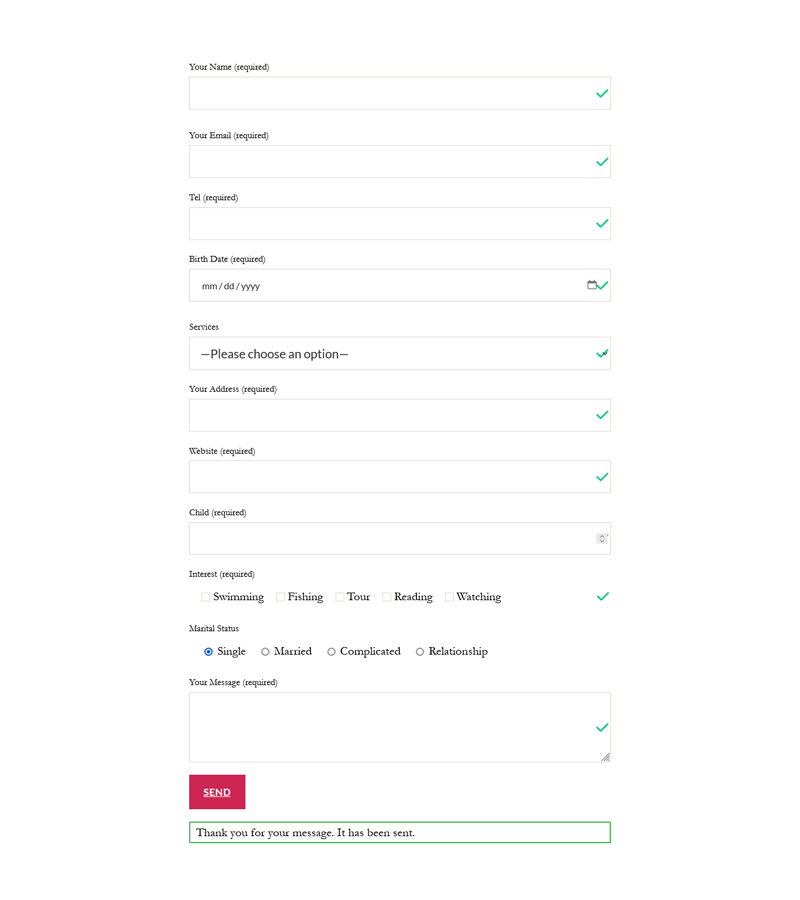Tick the Reading interest checkbox

385,596
